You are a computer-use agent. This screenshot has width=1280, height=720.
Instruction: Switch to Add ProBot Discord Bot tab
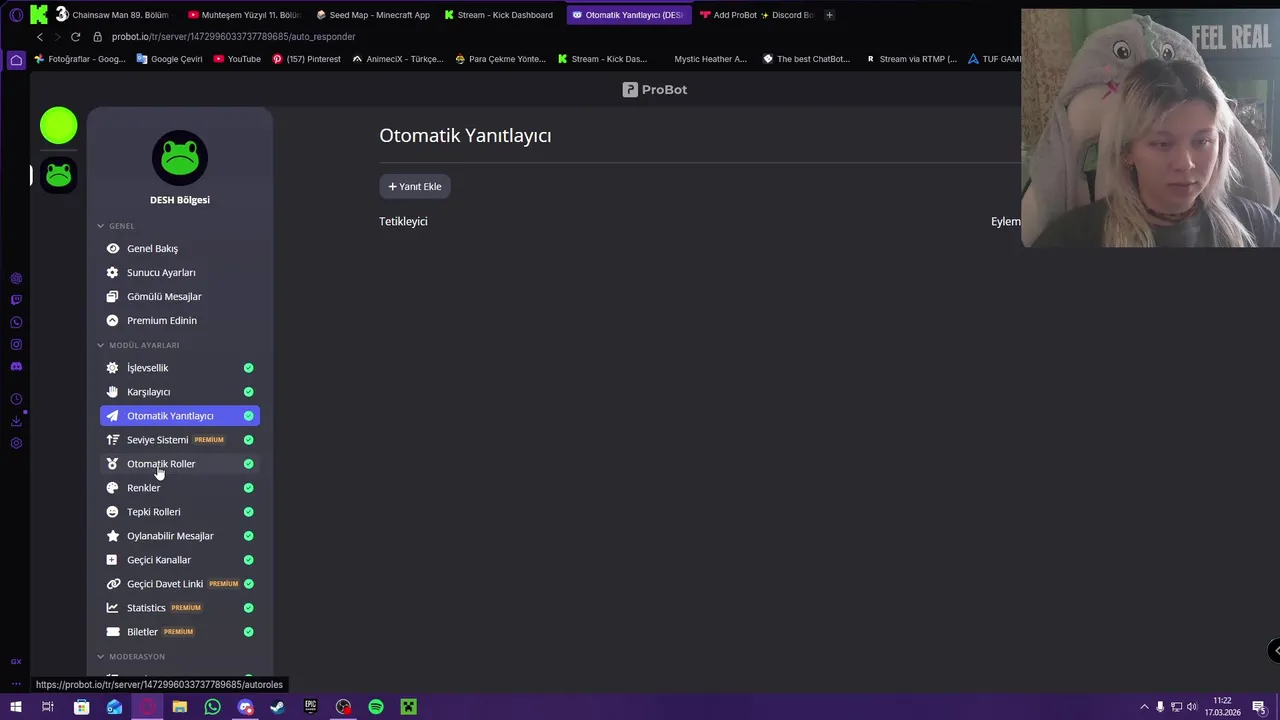757,15
